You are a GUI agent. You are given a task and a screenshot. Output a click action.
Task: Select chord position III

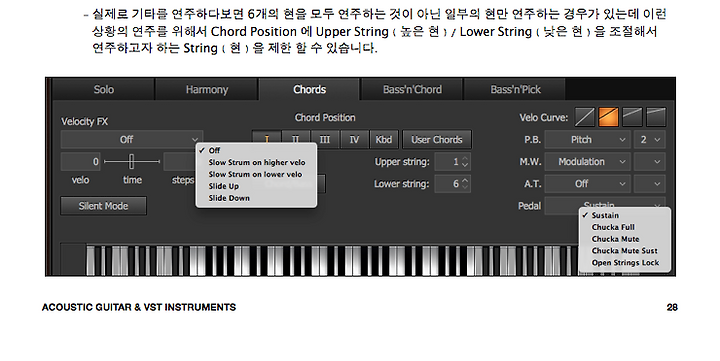325,139
